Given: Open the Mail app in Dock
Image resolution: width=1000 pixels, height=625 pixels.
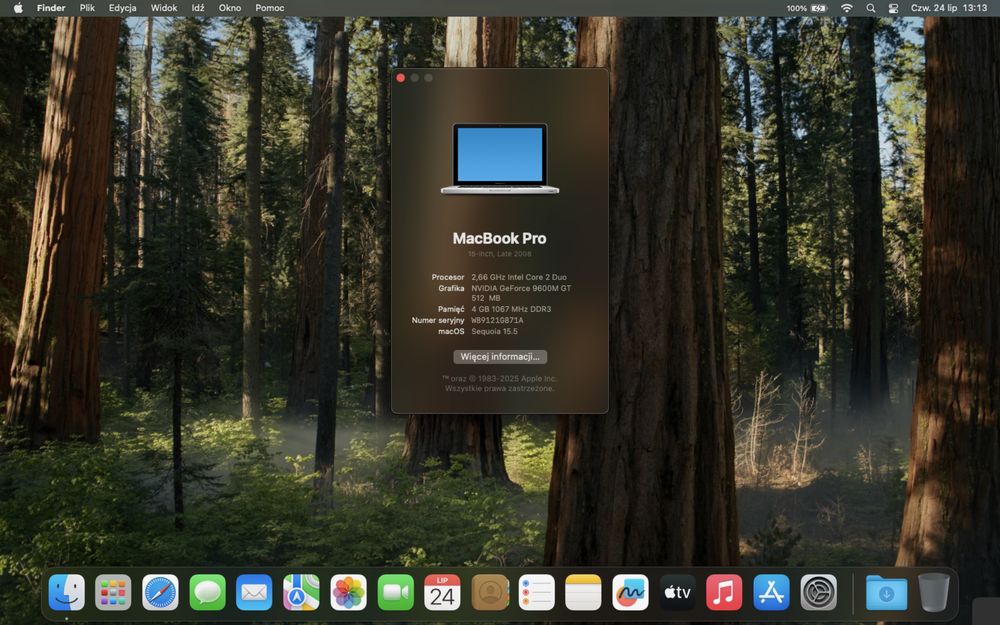Looking at the screenshot, I should [254, 592].
